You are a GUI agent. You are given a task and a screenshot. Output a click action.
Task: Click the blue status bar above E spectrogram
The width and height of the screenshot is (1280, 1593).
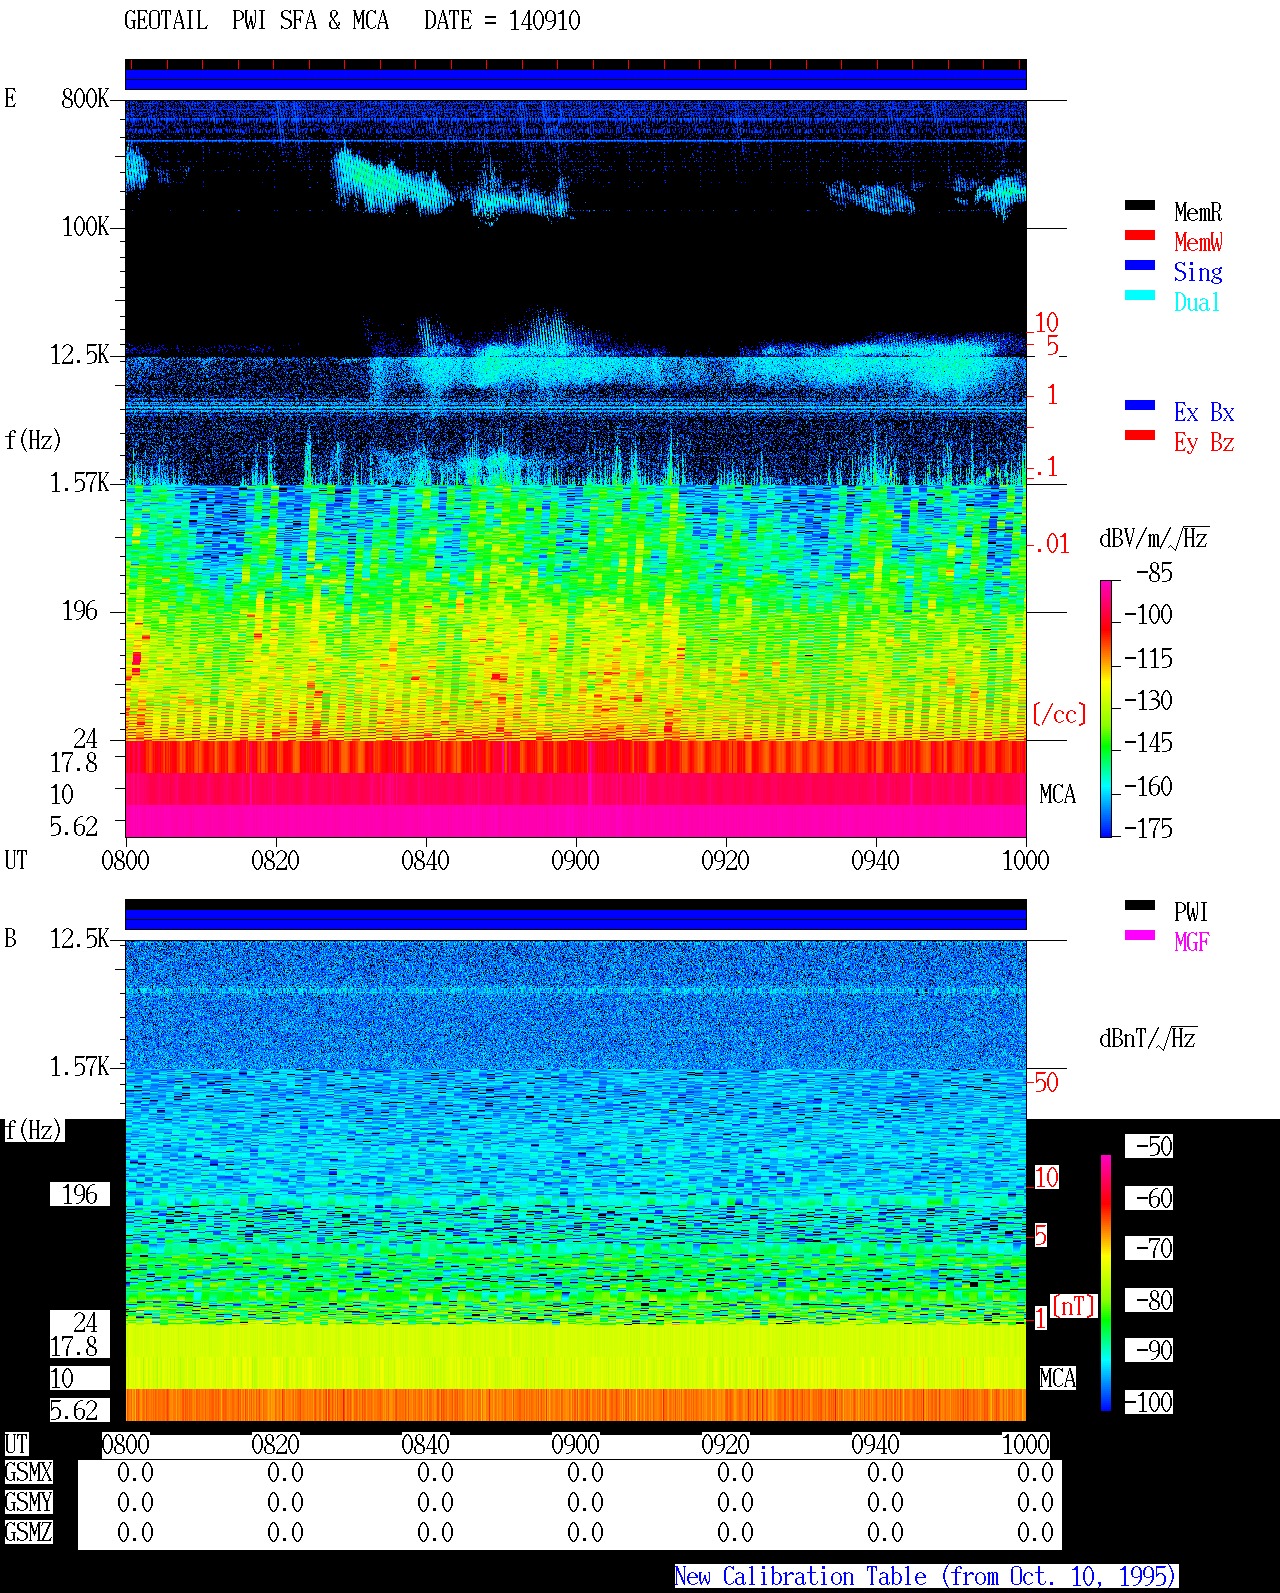point(575,79)
